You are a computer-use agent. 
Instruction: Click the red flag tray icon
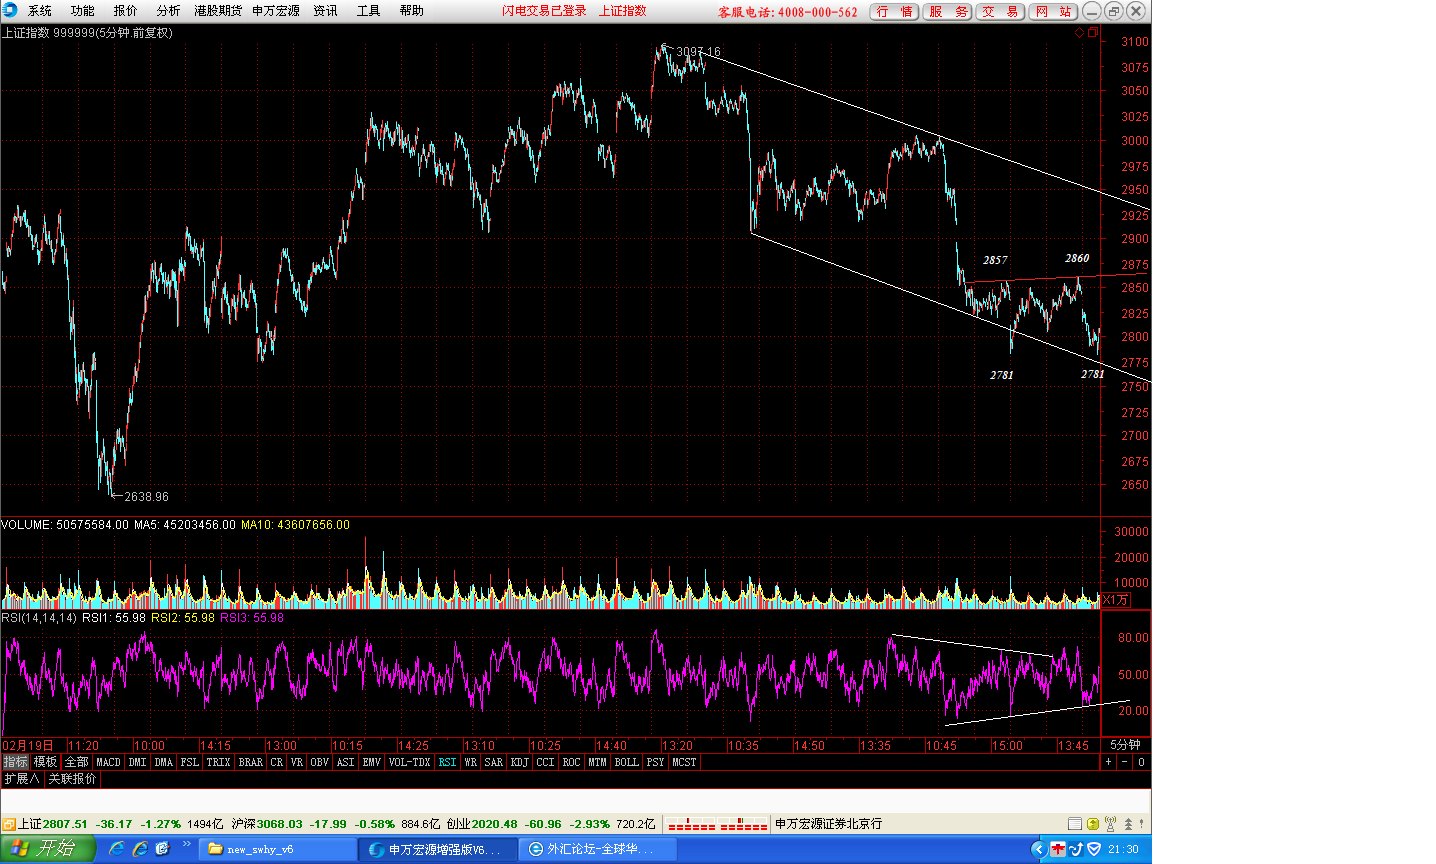tap(1058, 849)
